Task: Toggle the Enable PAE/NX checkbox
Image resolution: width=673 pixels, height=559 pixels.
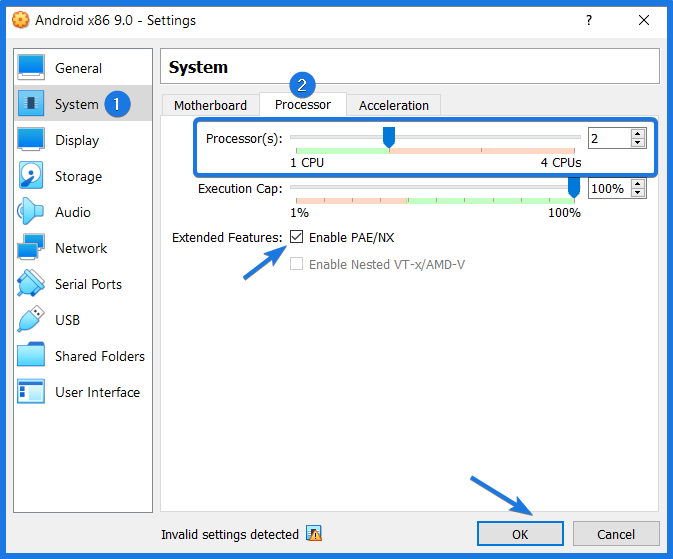Action: (296, 237)
